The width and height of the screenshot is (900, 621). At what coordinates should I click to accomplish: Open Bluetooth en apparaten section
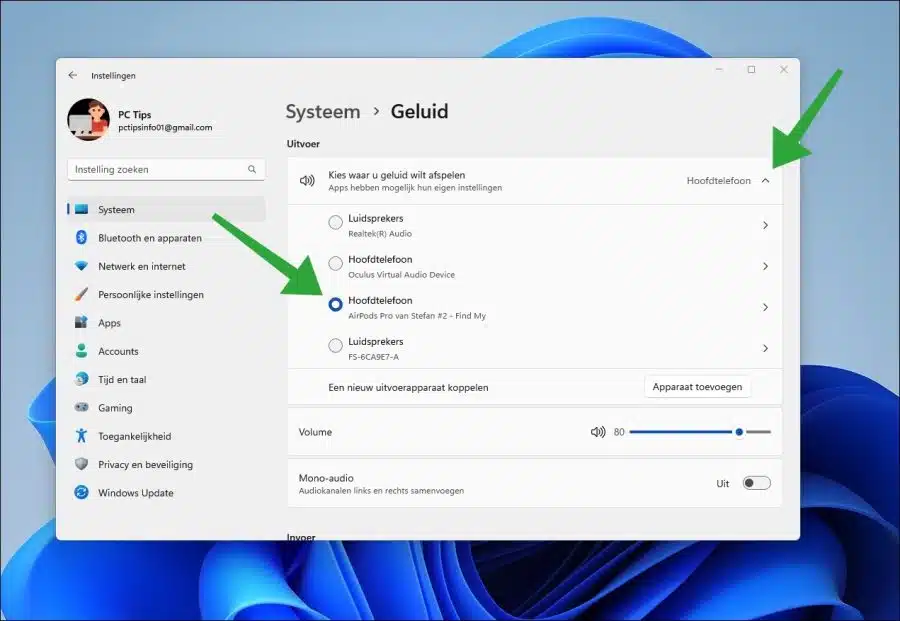166,238
